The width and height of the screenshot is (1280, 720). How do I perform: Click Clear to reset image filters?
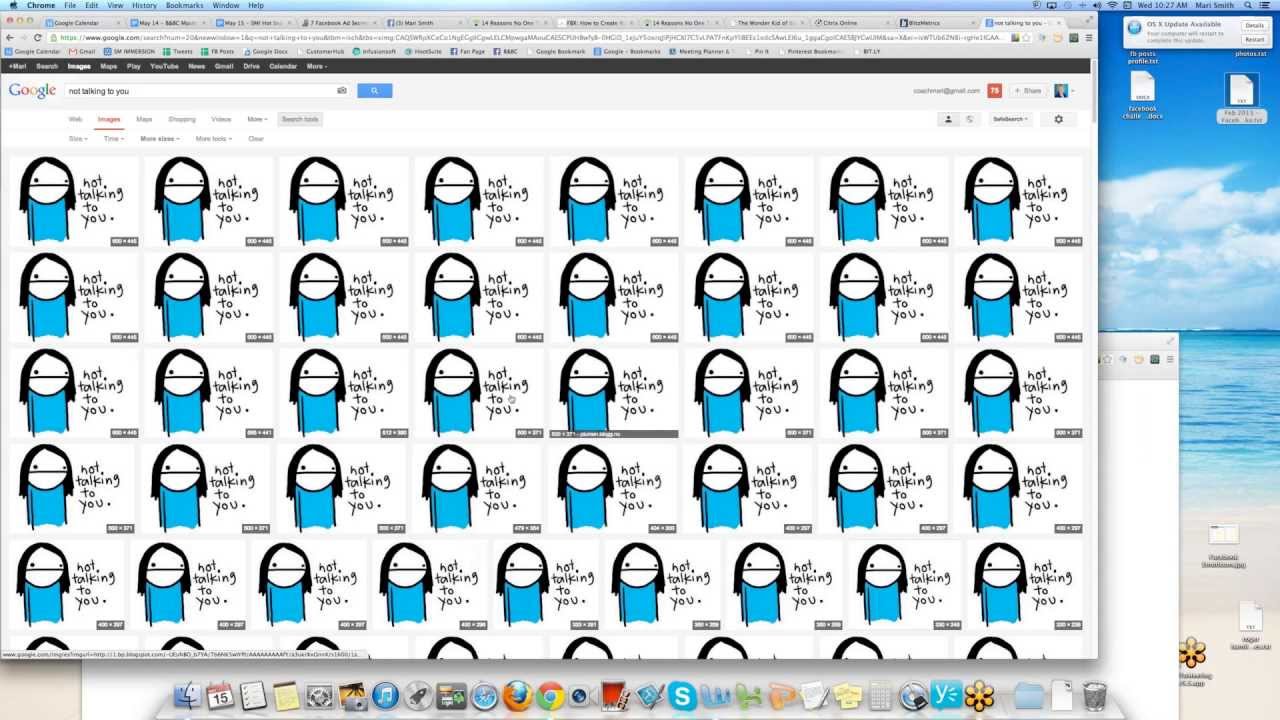pyautogui.click(x=256, y=139)
